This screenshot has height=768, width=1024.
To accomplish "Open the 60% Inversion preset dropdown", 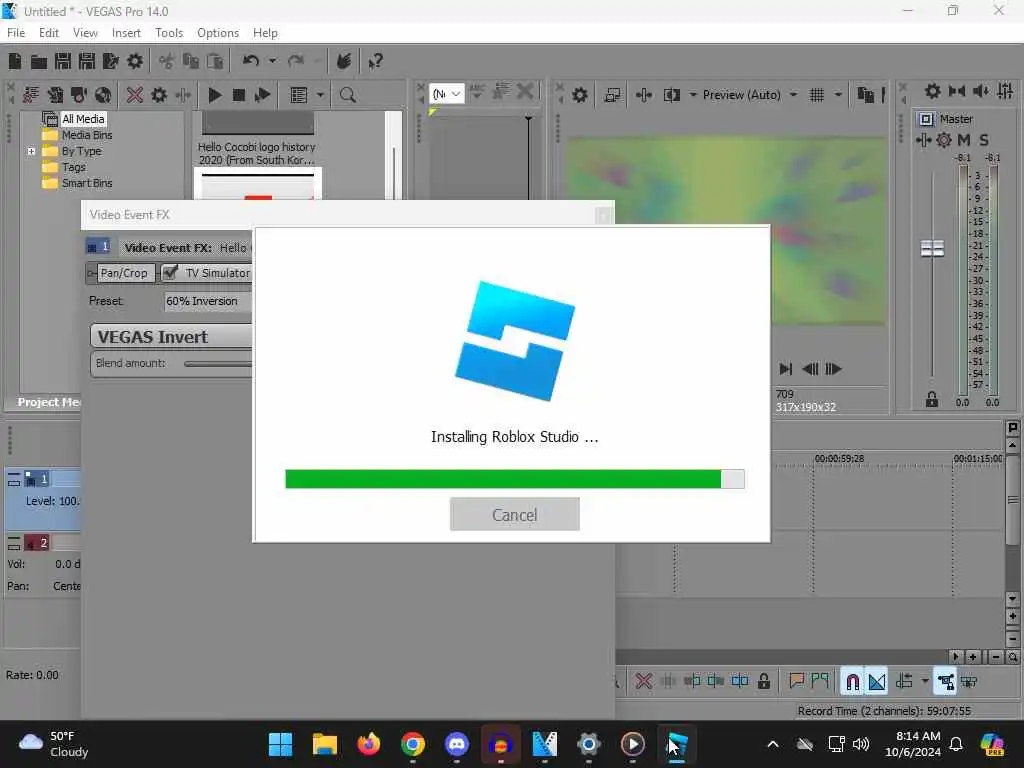I will [x=208, y=301].
